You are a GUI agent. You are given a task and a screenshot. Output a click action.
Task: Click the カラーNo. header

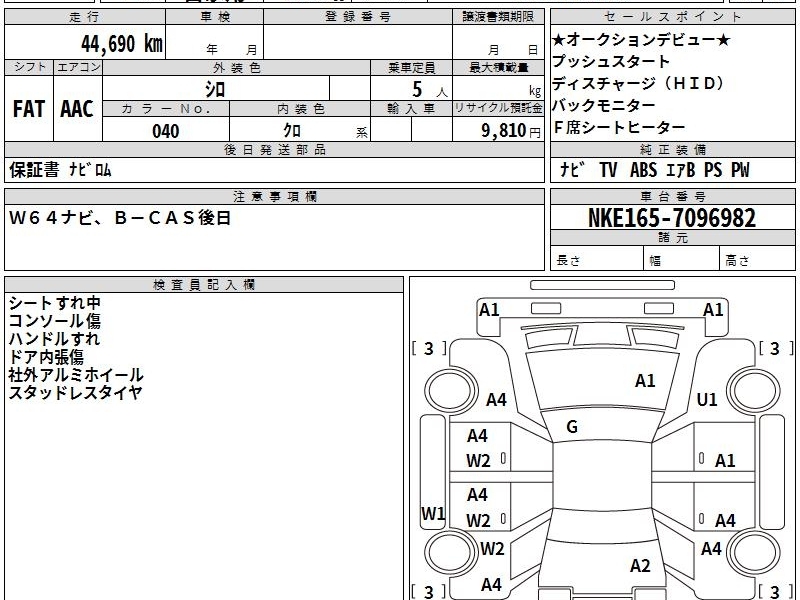pyautogui.click(x=166, y=109)
